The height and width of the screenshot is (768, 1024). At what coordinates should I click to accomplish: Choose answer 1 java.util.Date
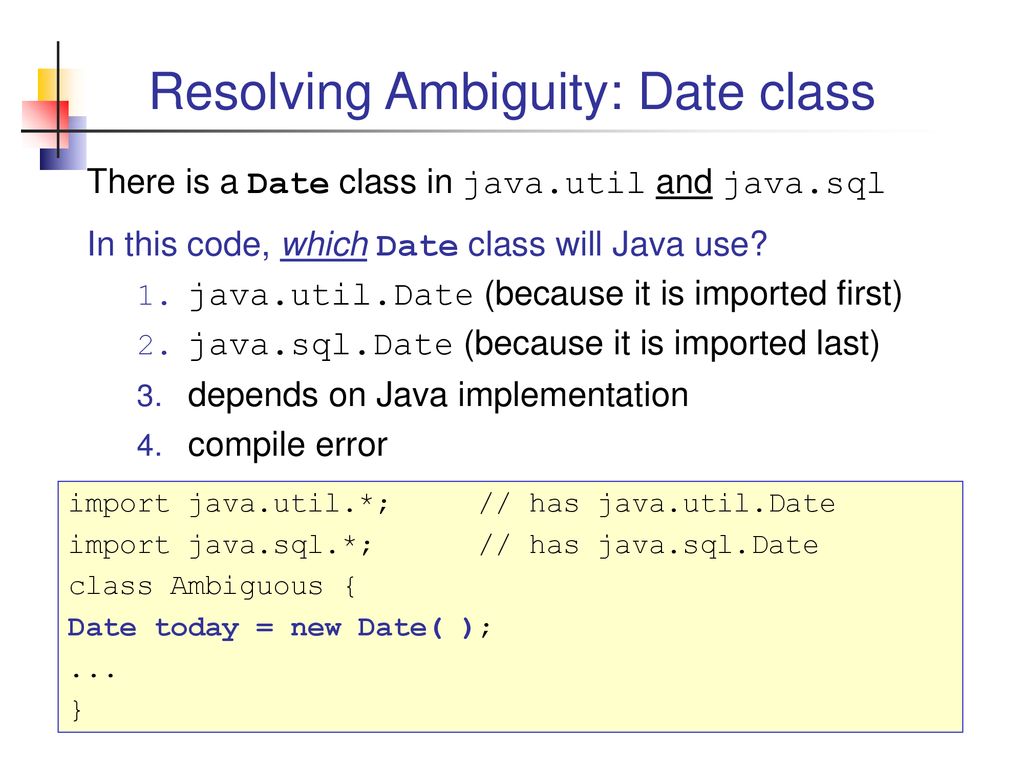click(519, 295)
